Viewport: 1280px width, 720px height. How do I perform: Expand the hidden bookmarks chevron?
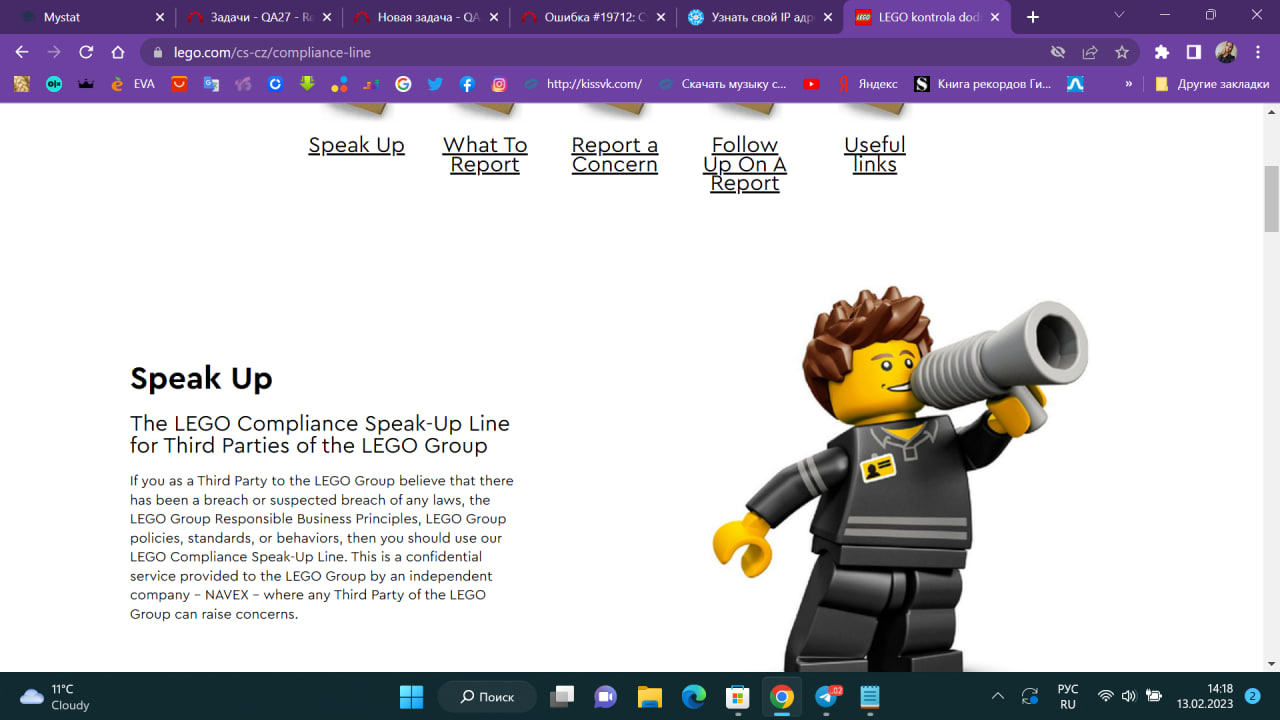(x=1129, y=84)
